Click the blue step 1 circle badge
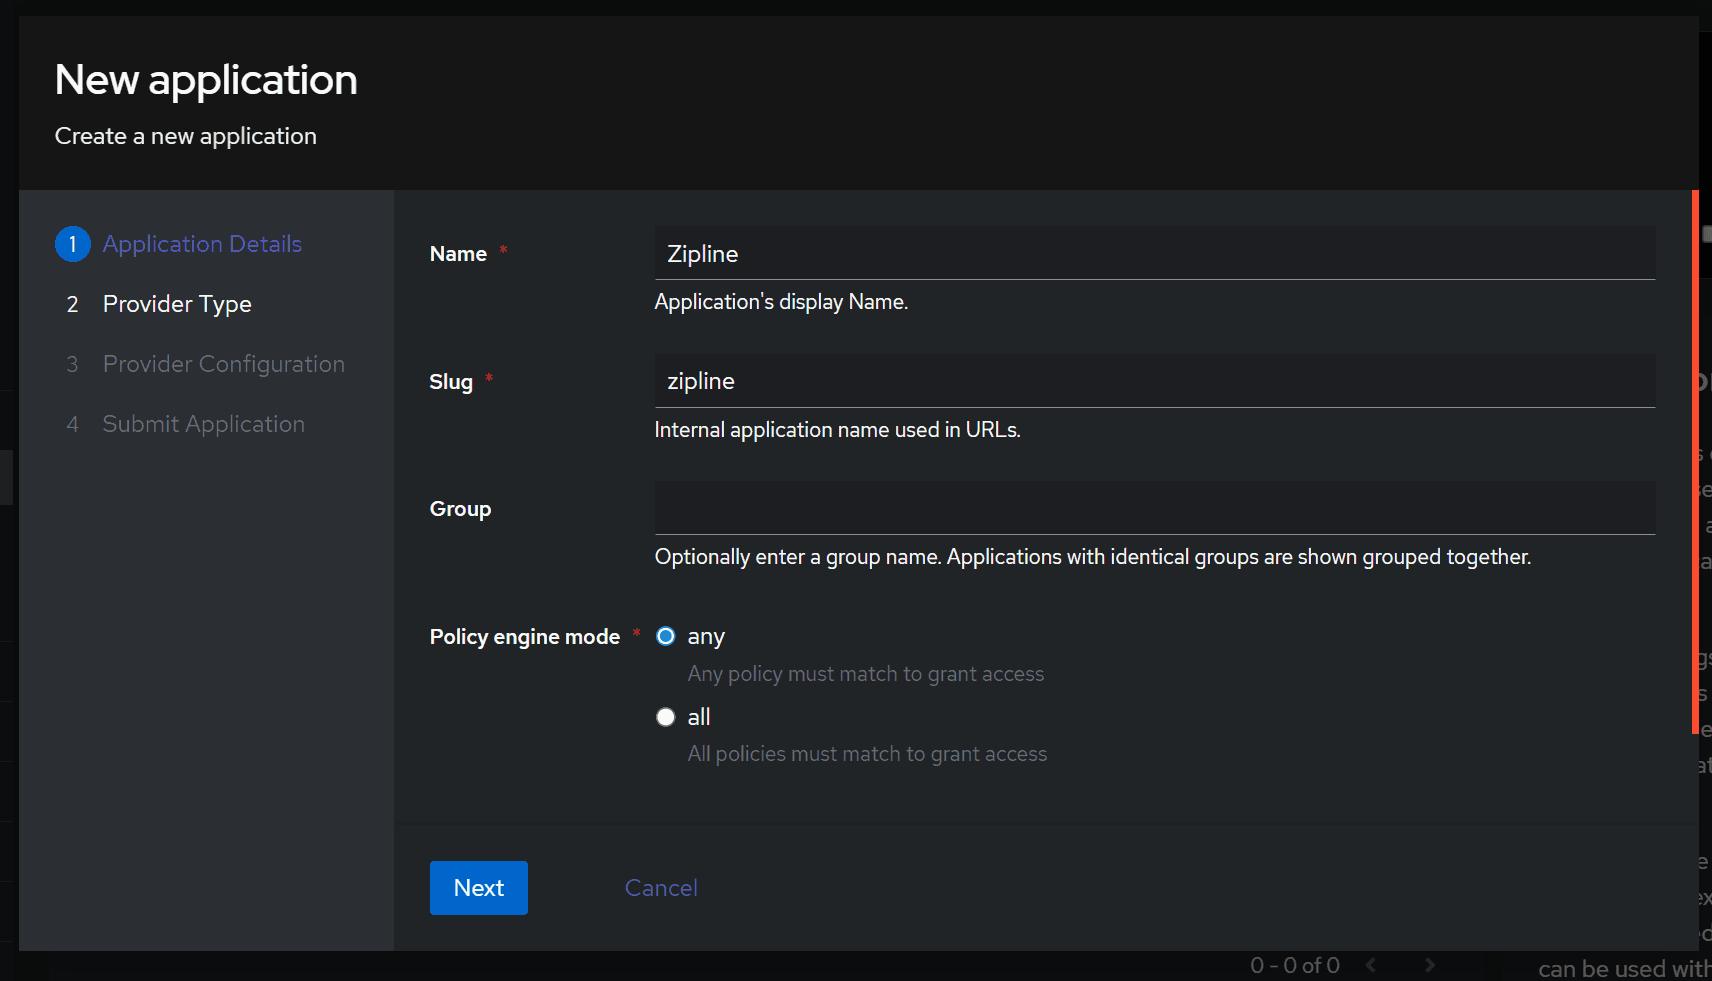 pos(72,243)
